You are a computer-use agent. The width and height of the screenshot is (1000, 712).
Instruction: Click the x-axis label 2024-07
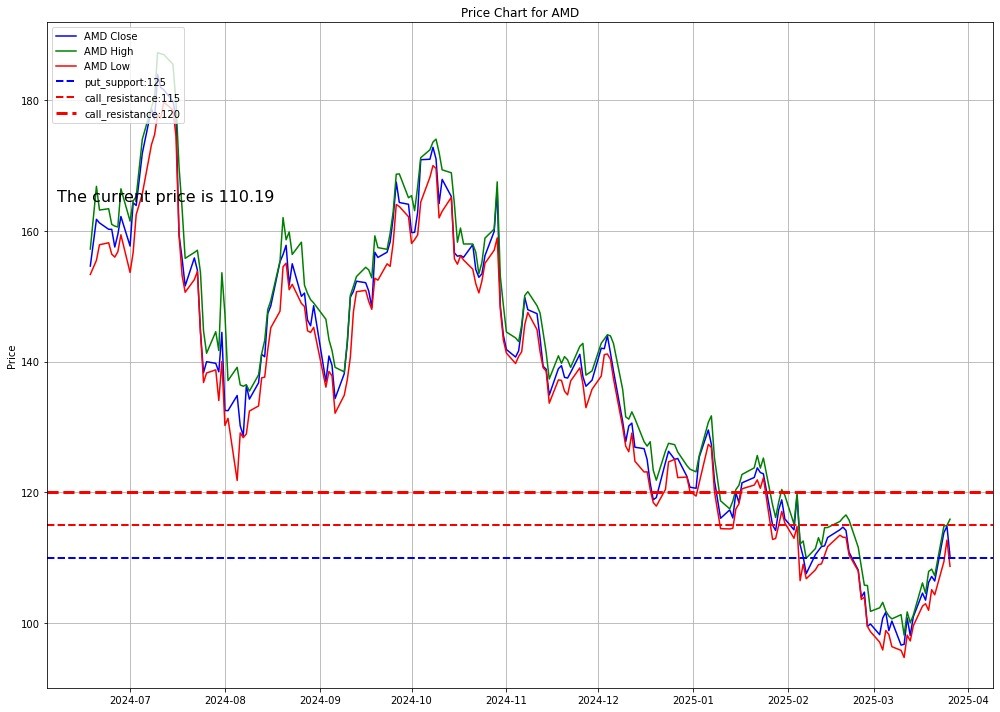[x=130, y=700]
